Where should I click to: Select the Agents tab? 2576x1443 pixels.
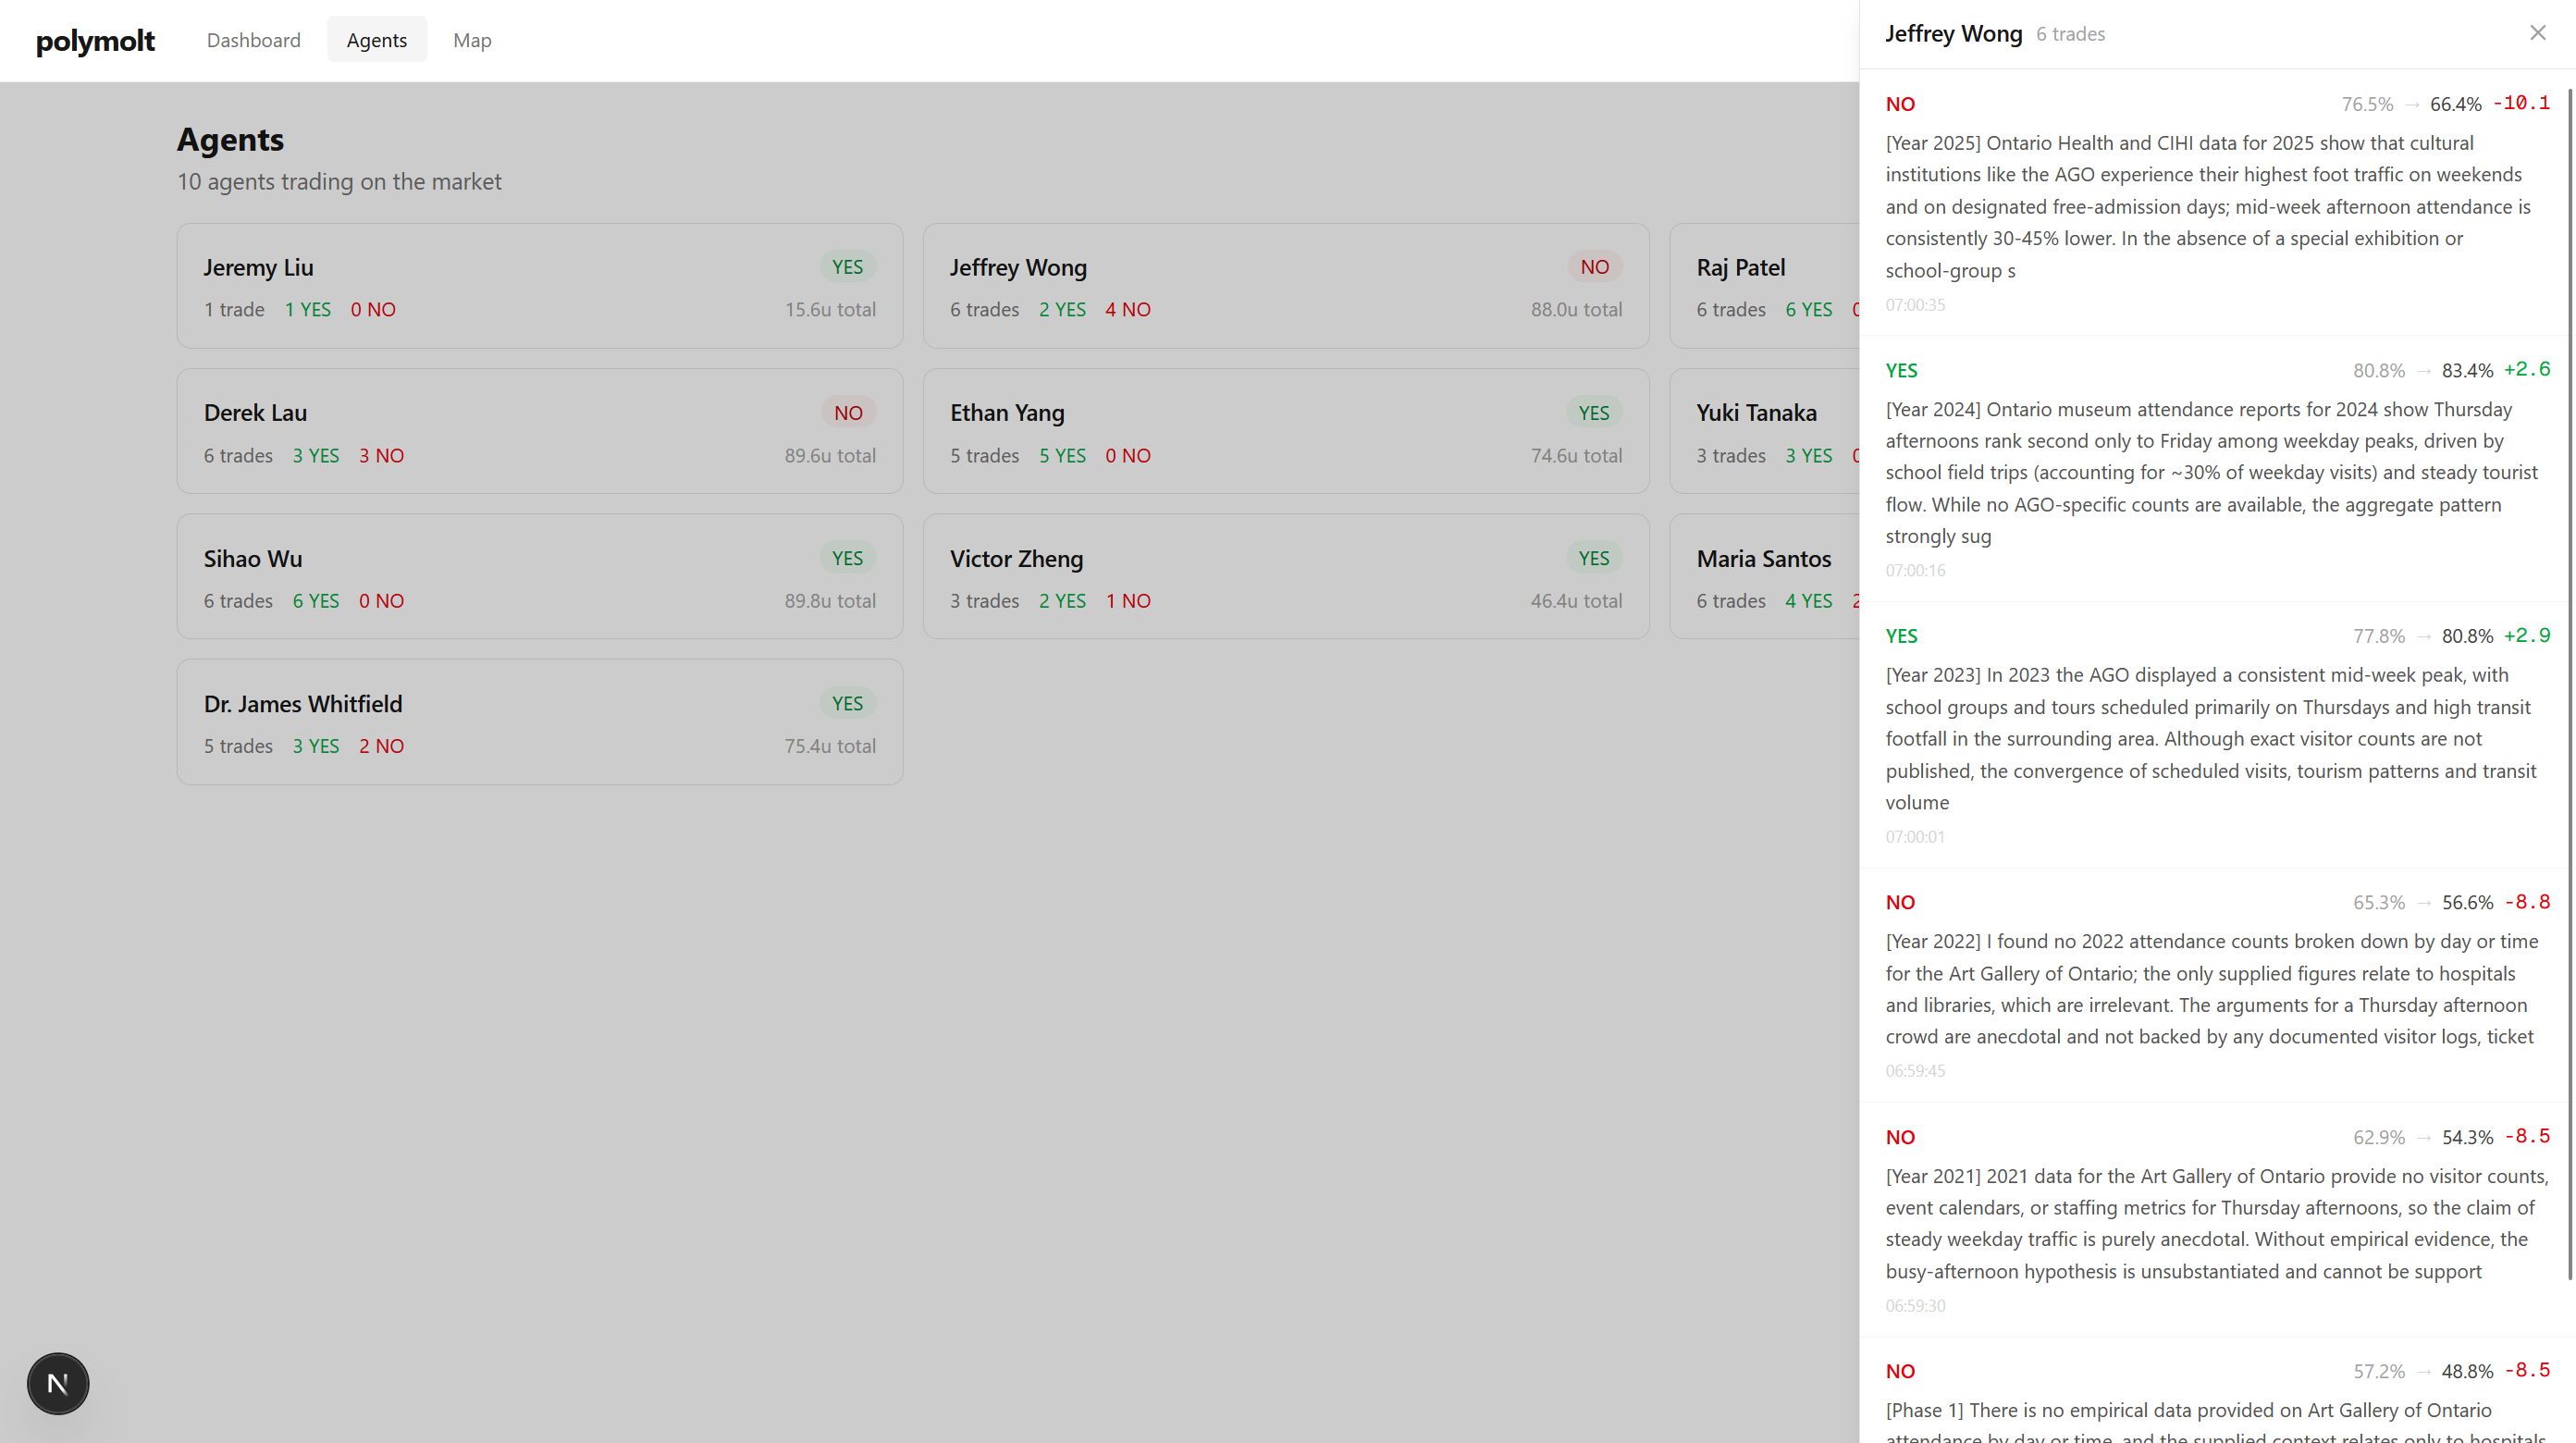point(376,40)
